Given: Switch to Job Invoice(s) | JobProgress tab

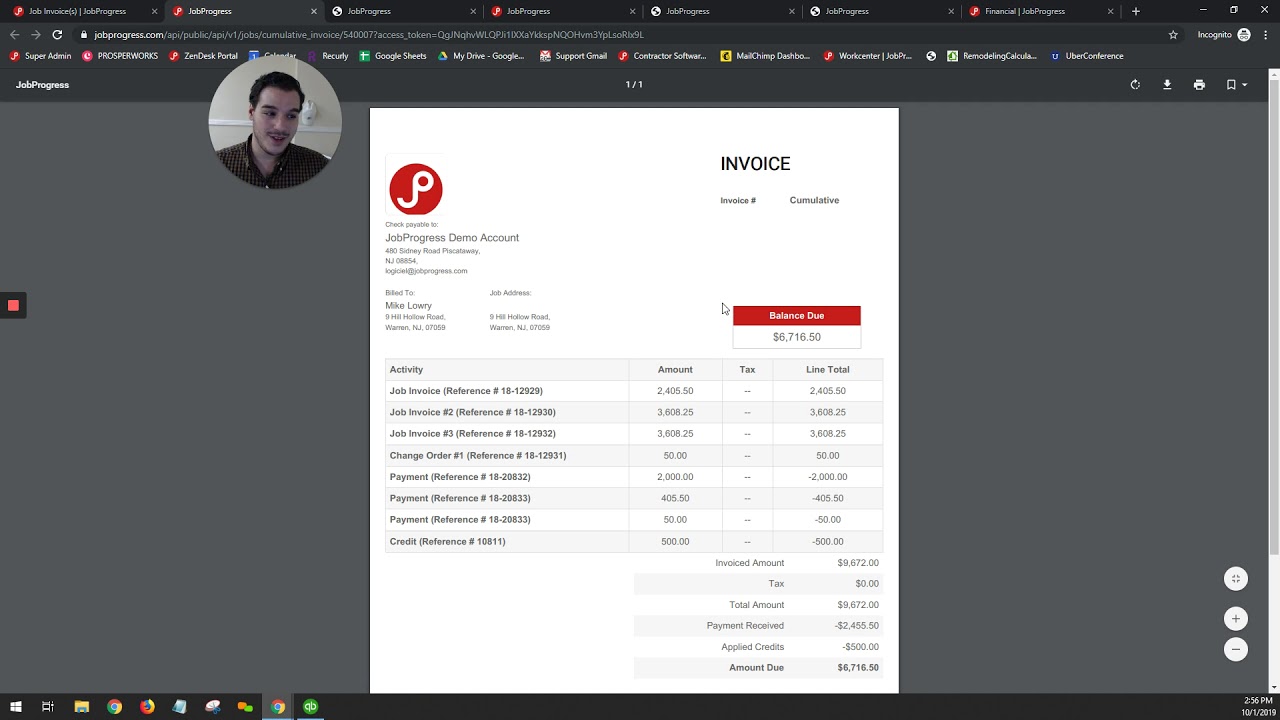Looking at the screenshot, I should [x=83, y=11].
